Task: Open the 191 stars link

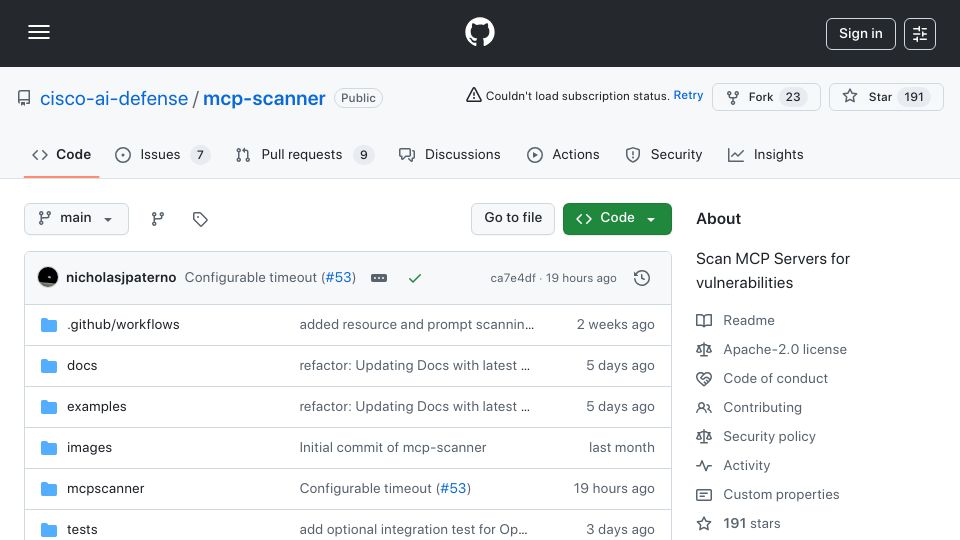Action: pos(752,523)
